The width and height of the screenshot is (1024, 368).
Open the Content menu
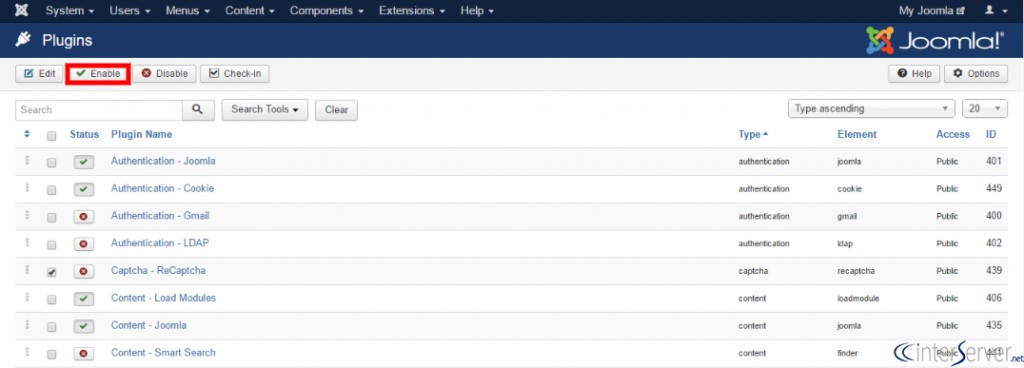[x=249, y=11]
